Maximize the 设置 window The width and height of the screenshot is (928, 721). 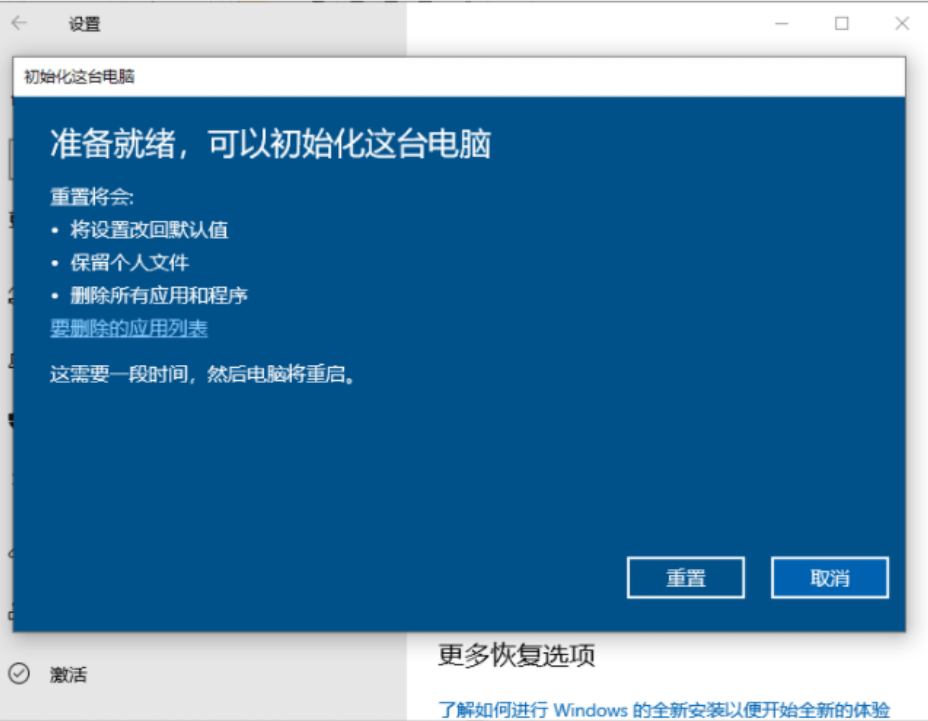[842, 24]
